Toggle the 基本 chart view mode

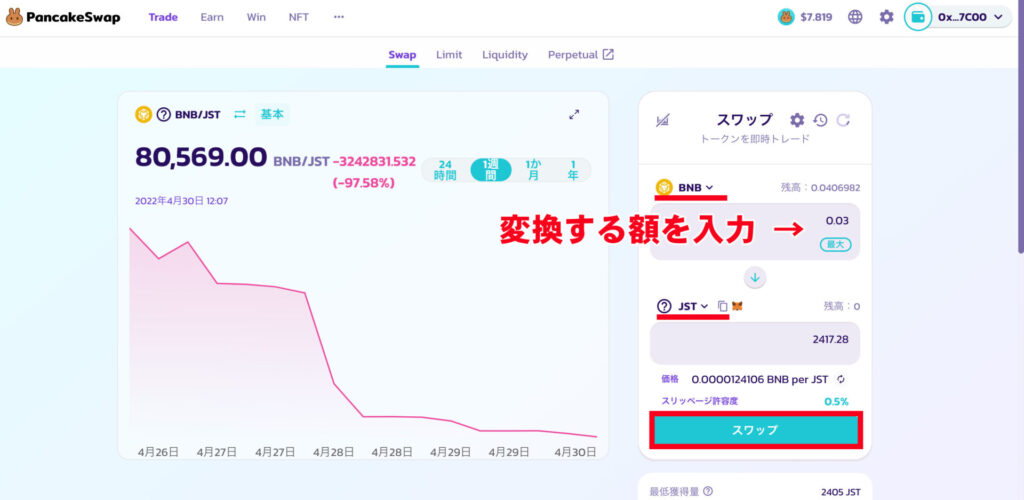pos(272,114)
